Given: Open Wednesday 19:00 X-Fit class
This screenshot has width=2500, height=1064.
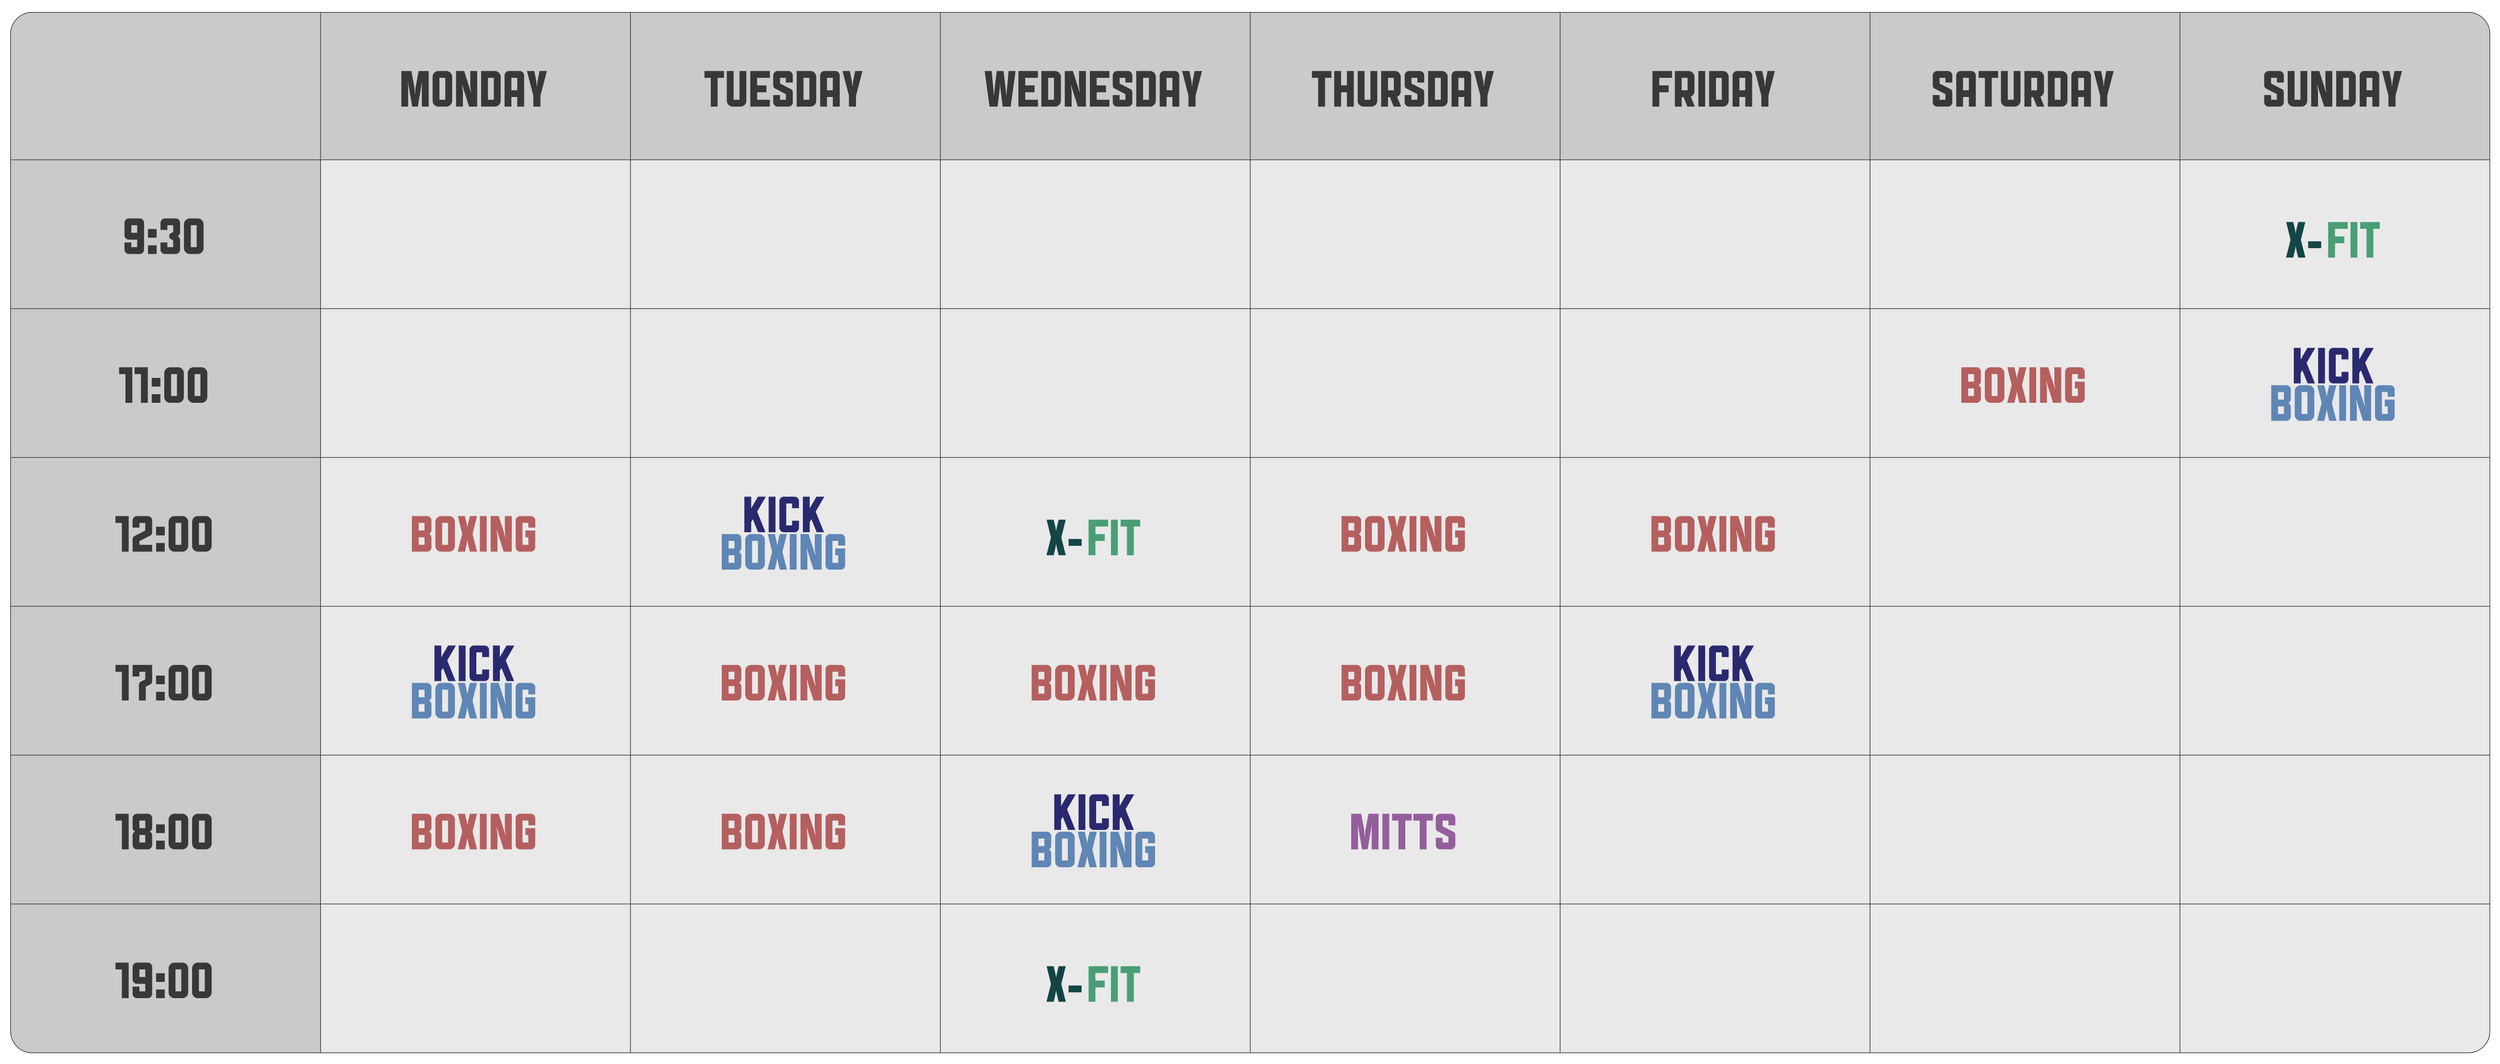Looking at the screenshot, I should [1094, 985].
